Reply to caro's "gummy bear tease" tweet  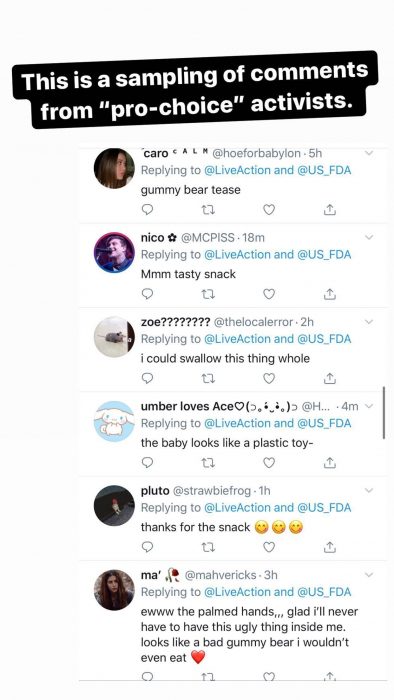click(x=147, y=209)
